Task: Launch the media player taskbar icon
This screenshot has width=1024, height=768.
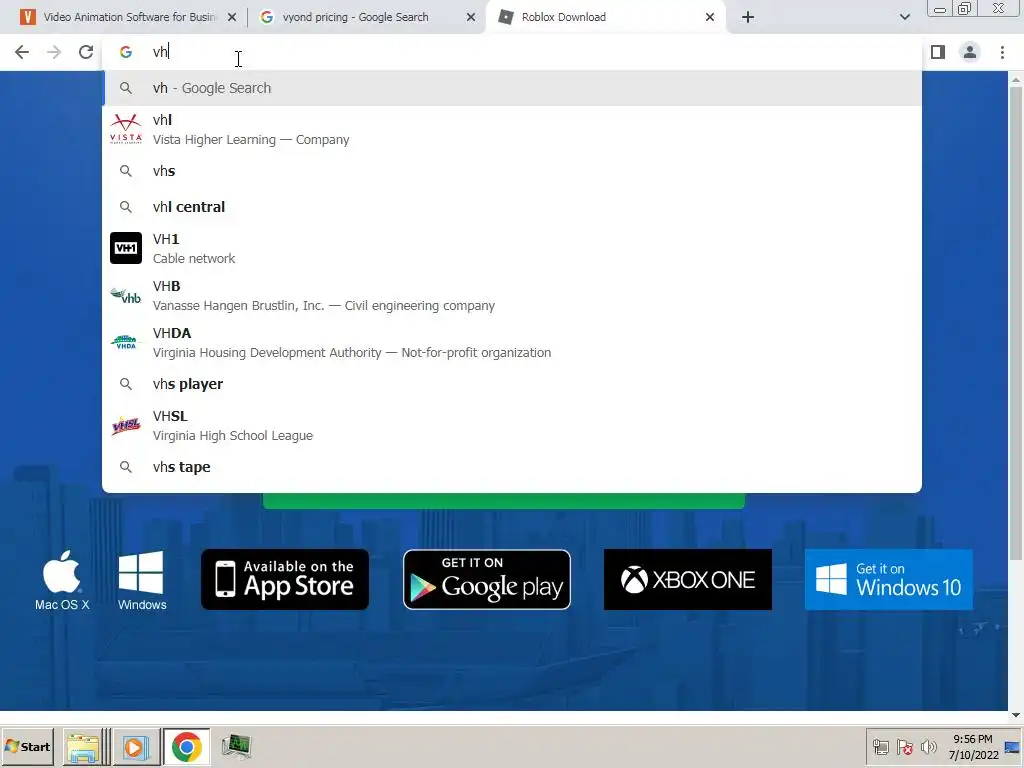Action: click(136, 746)
